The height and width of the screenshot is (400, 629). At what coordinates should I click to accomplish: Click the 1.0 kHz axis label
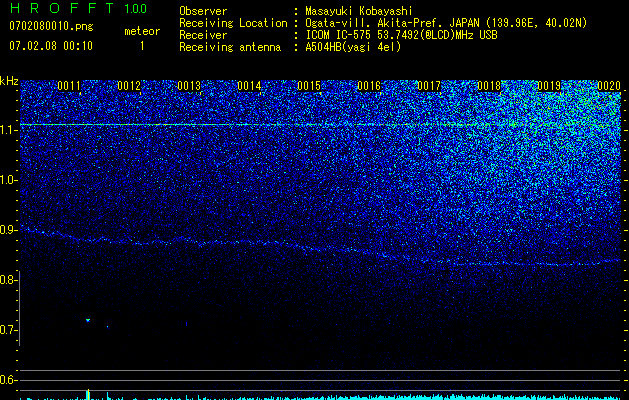8,180
